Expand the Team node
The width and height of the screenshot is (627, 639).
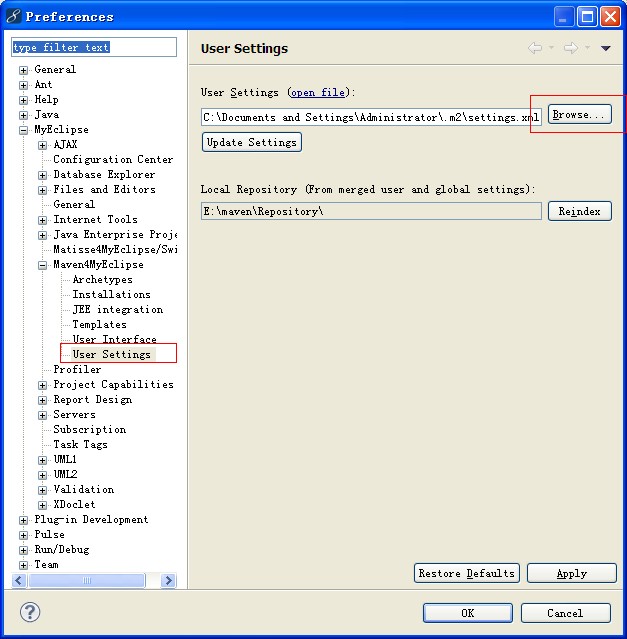[x=24, y=565]
